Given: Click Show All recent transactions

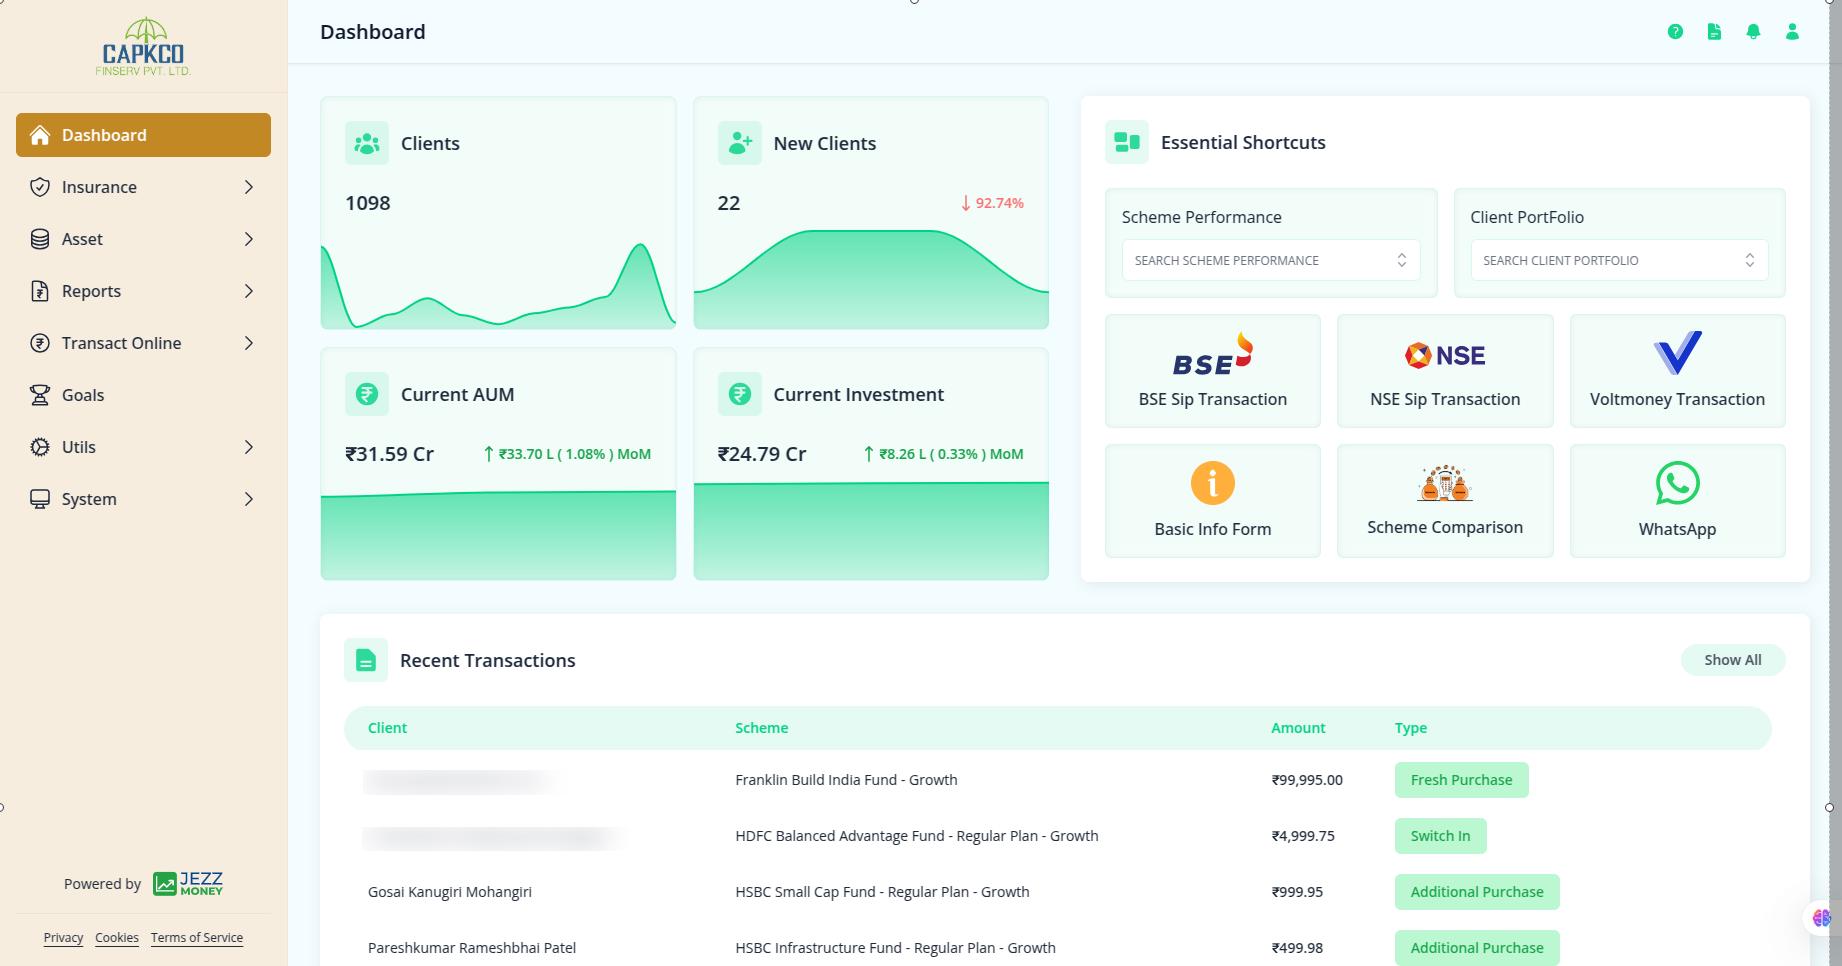Looking at the screenshot, I should tap(1732, 660).
